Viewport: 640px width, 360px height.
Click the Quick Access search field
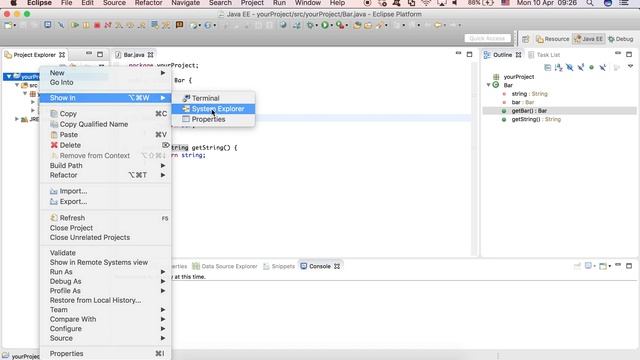[487, 38]
